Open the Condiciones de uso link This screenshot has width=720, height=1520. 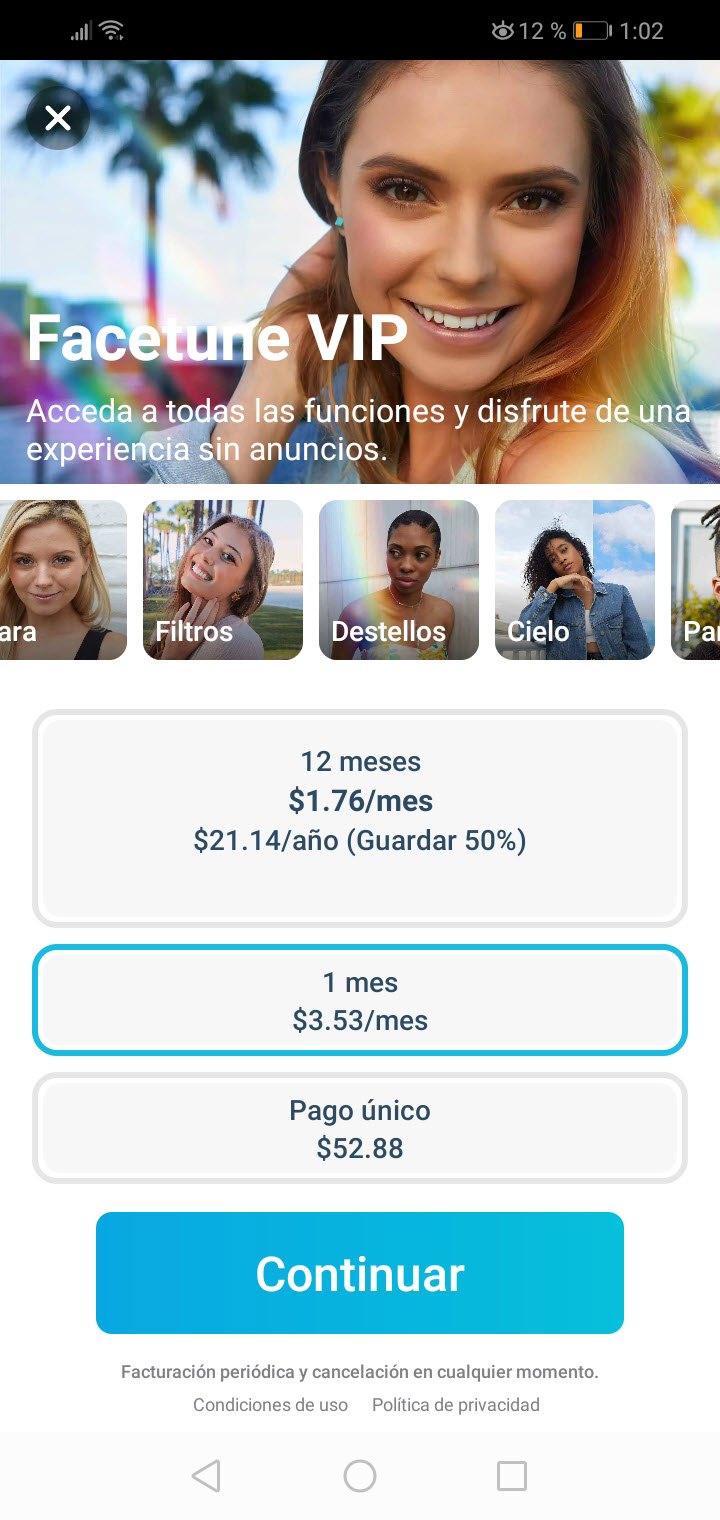pos(270,1404)
